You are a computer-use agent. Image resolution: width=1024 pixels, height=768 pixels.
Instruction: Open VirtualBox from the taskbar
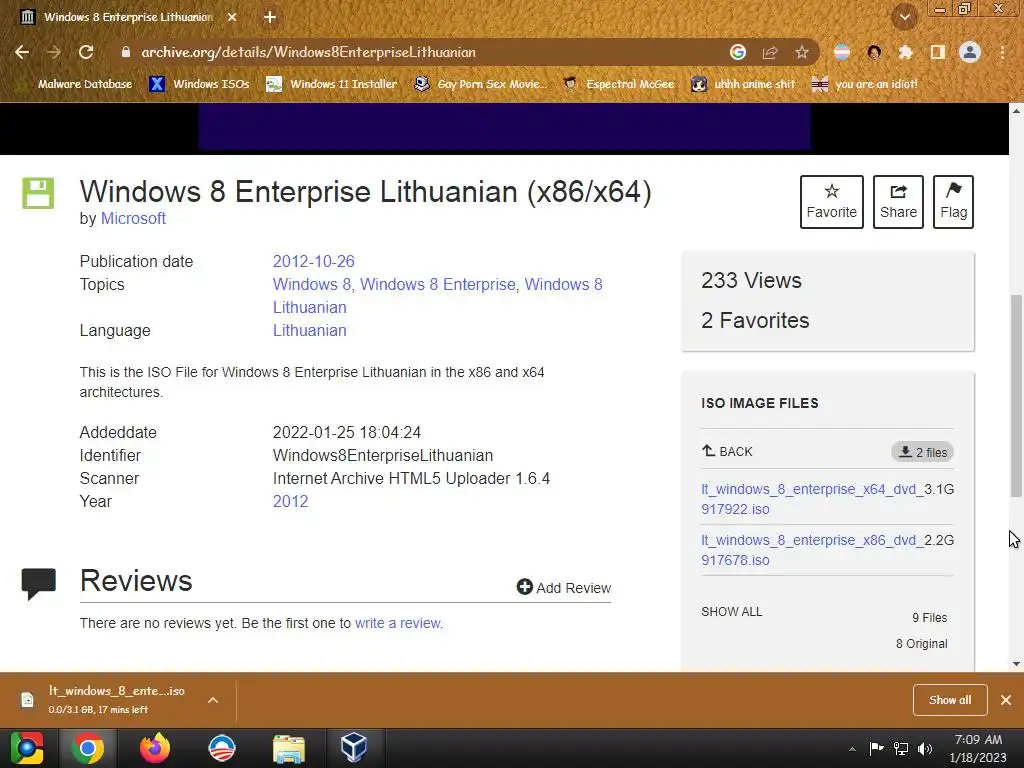[x=354, y=748]
